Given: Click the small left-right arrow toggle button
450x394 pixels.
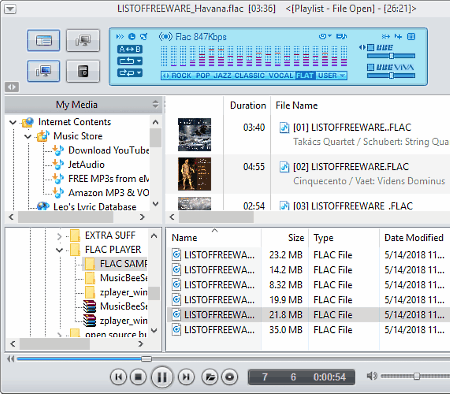Looking at the screenshot, I should pyautogui.click(x=12, y=87).
